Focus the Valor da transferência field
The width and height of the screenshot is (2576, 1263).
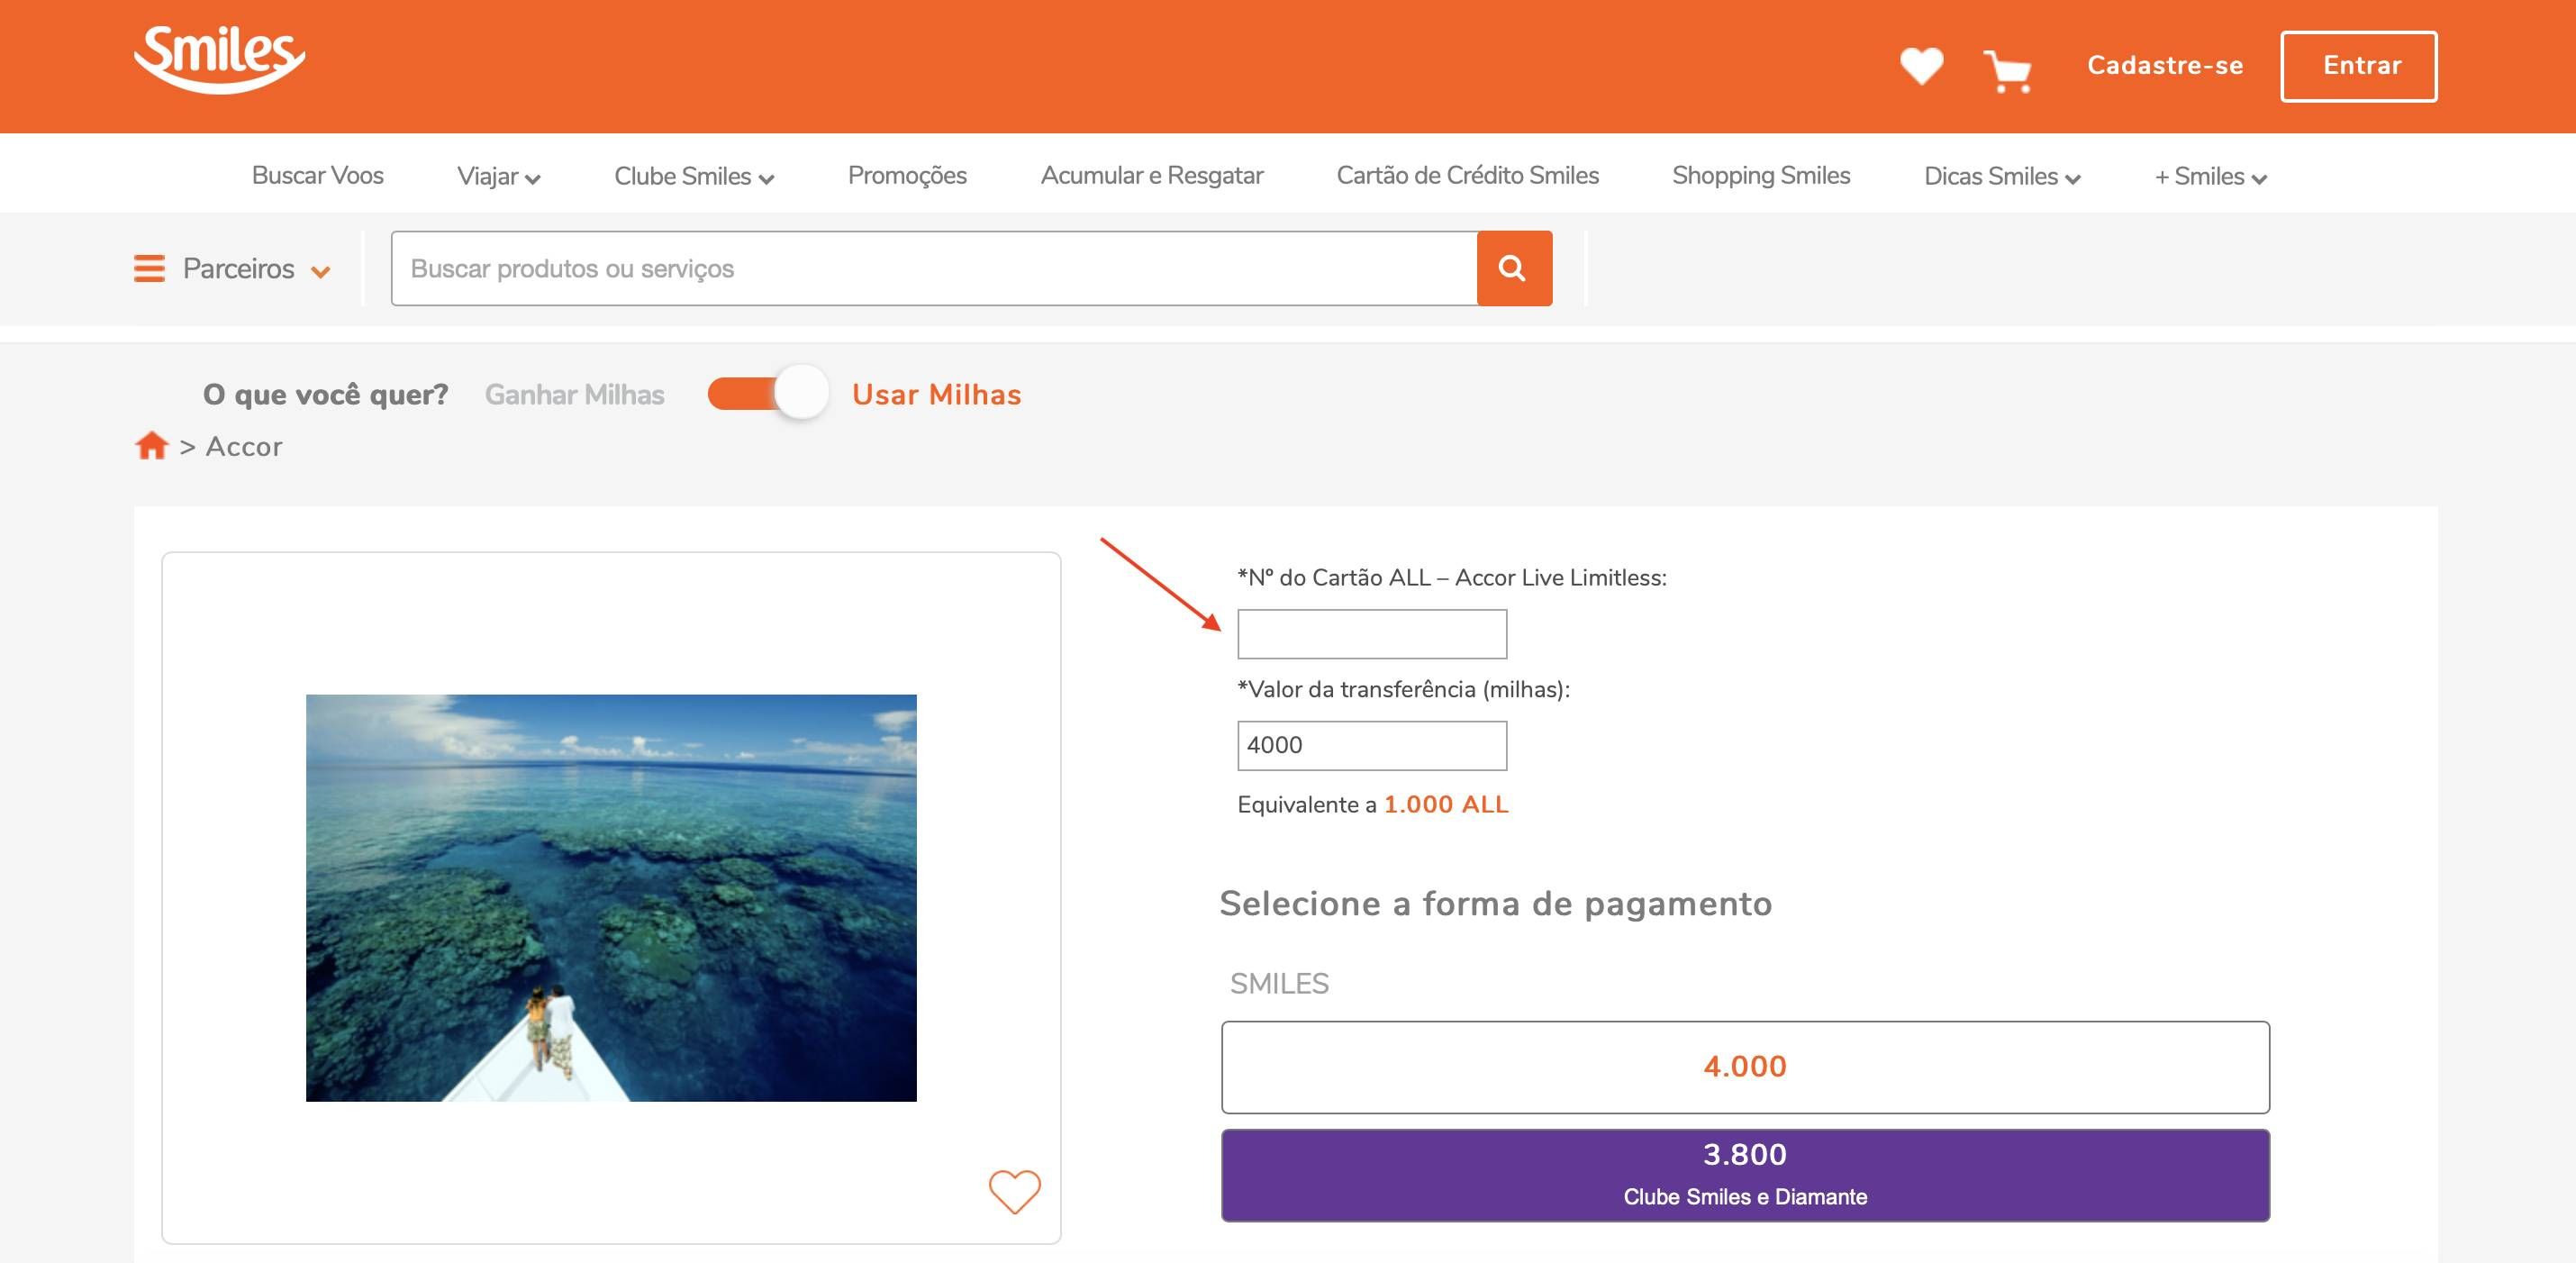(1372, 746)
